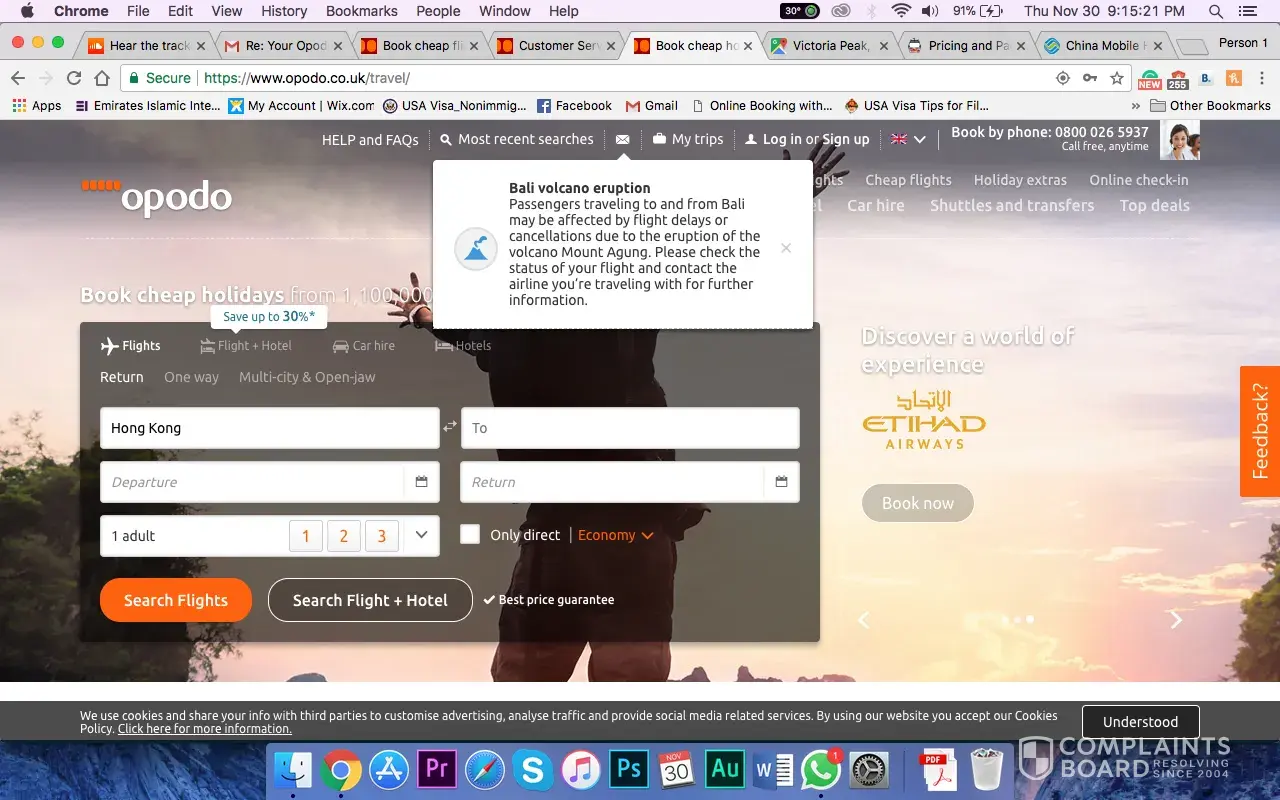
Task: Reload the page using the refresh icon
Action: click(x=74, y=78)
